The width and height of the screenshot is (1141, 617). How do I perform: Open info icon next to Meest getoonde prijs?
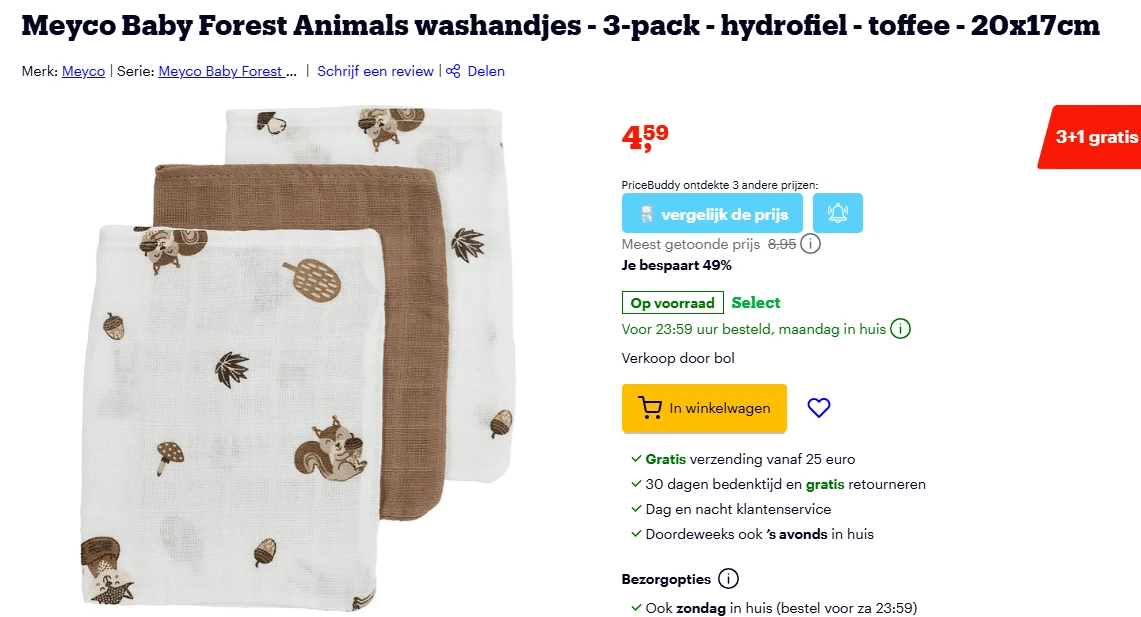pos(810,243)
